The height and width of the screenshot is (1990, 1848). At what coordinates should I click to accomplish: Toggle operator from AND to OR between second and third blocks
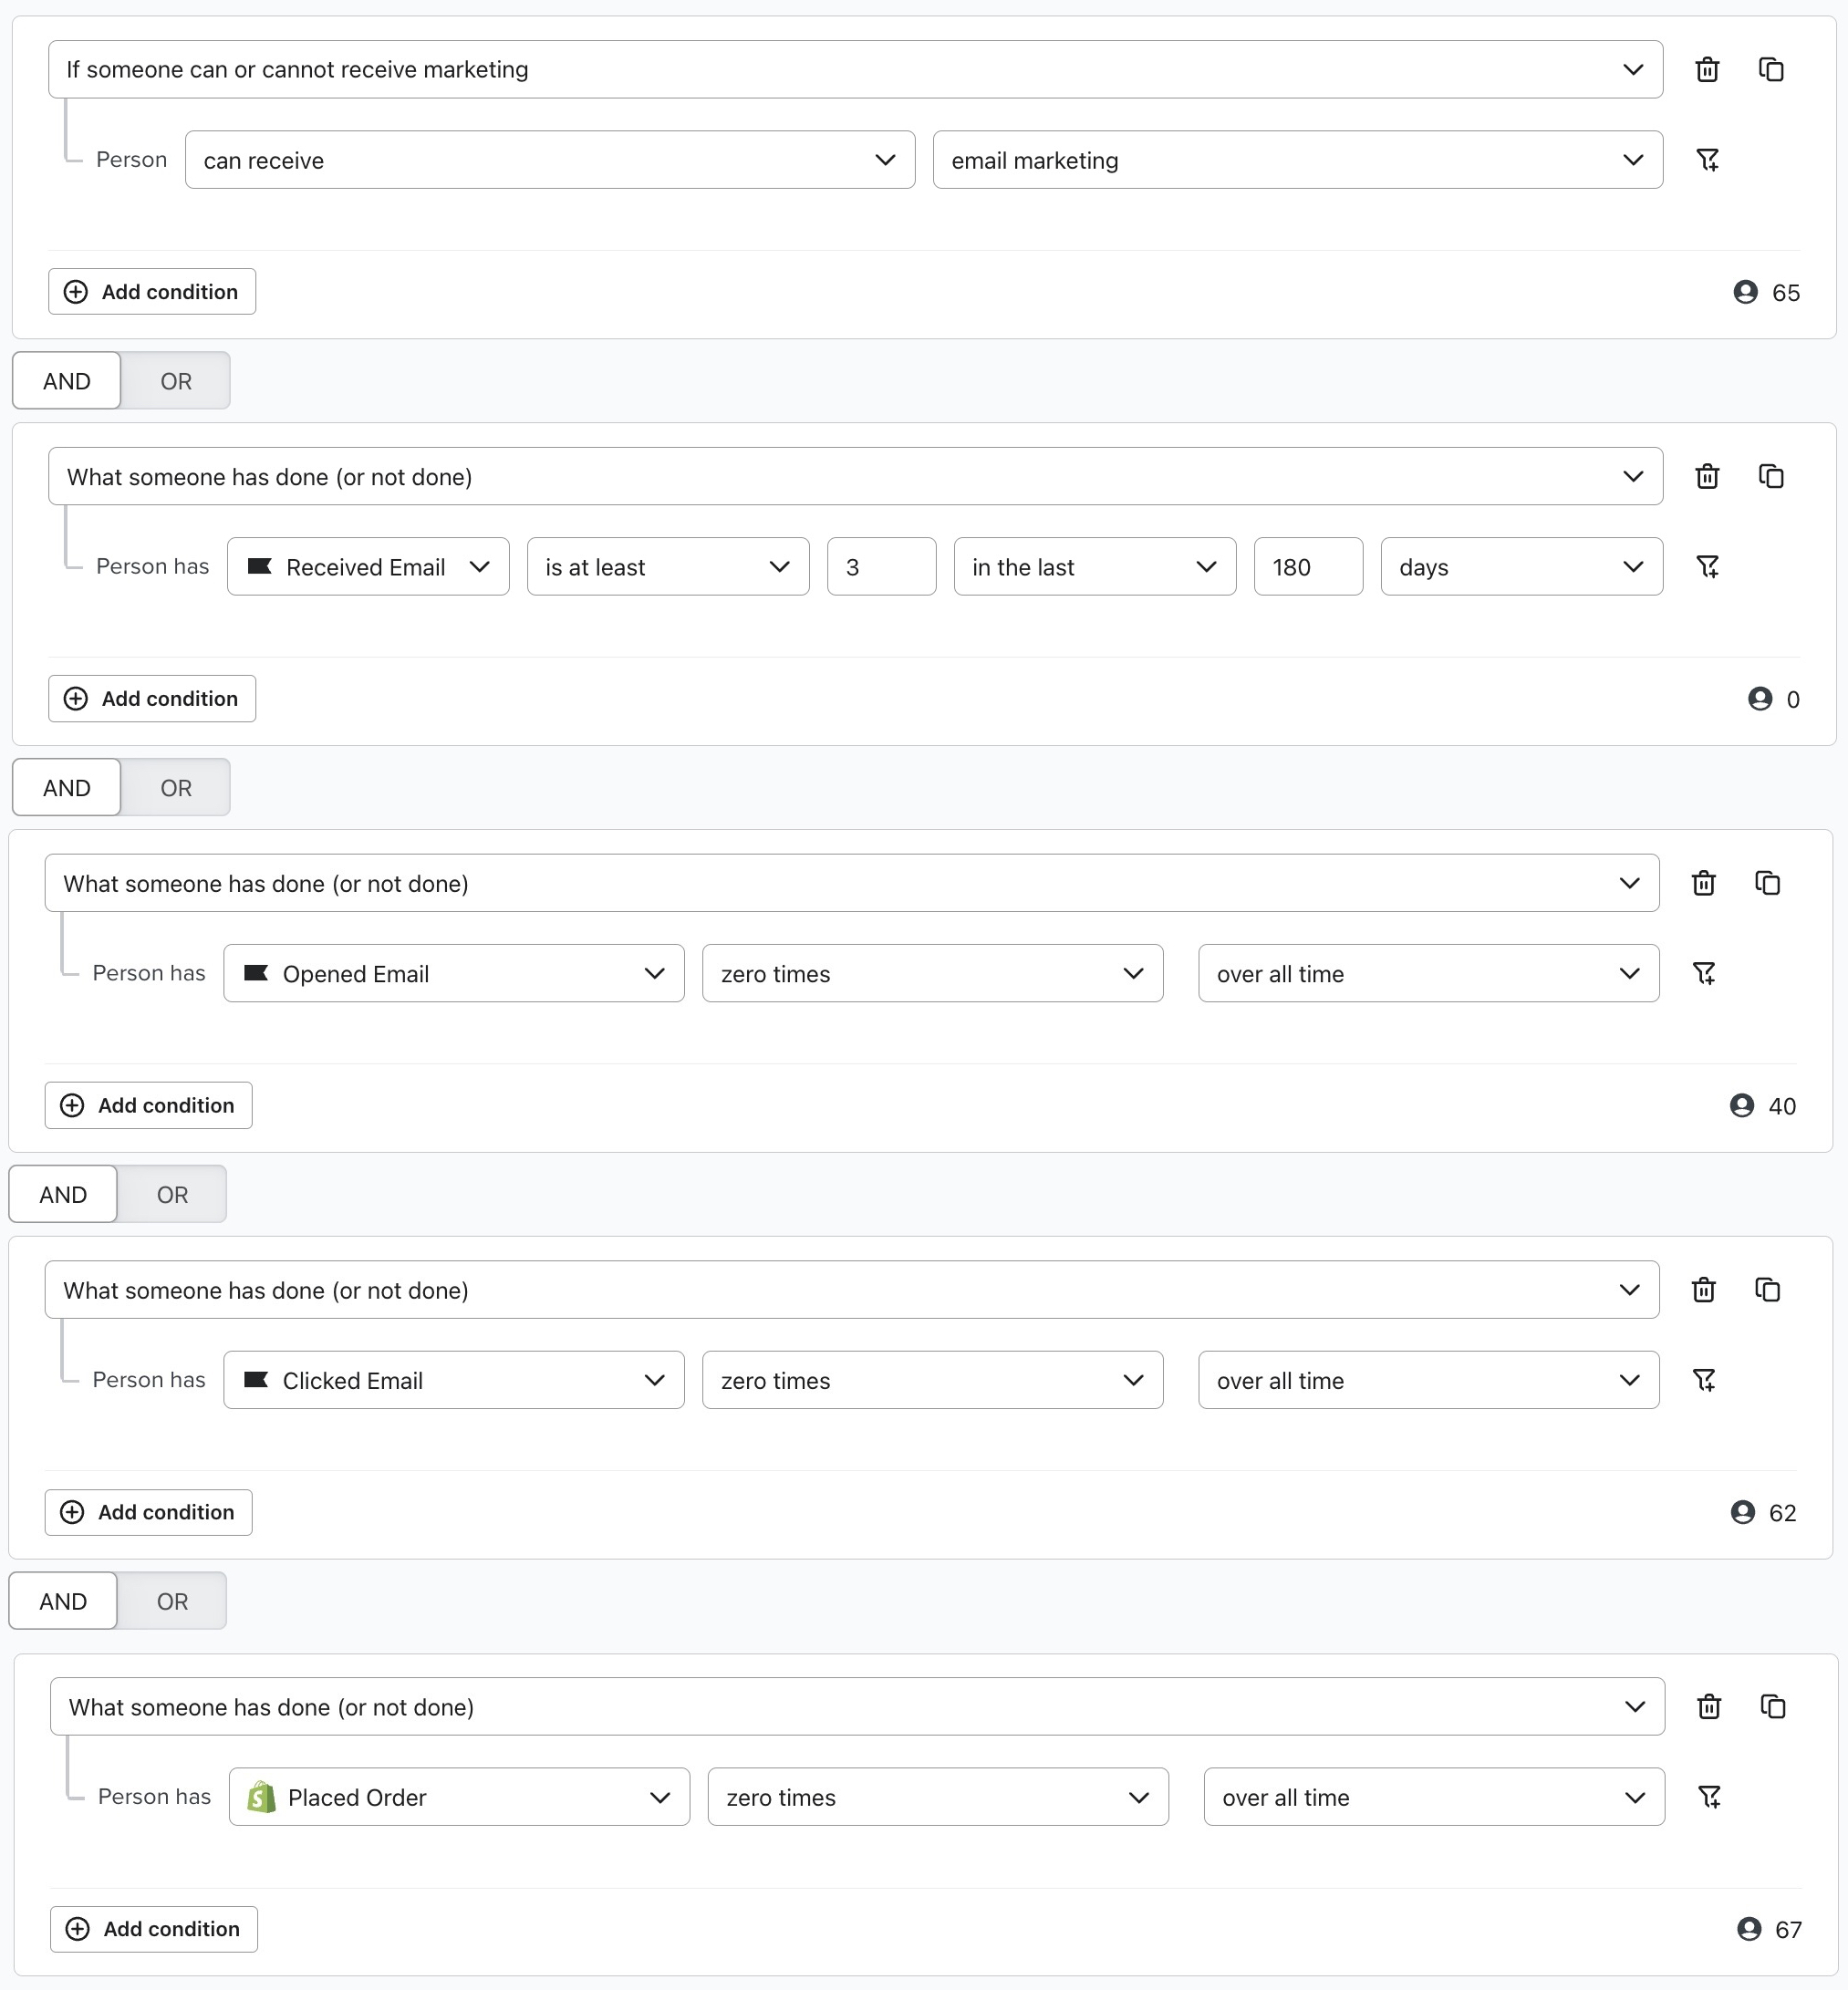coord(172,787)
